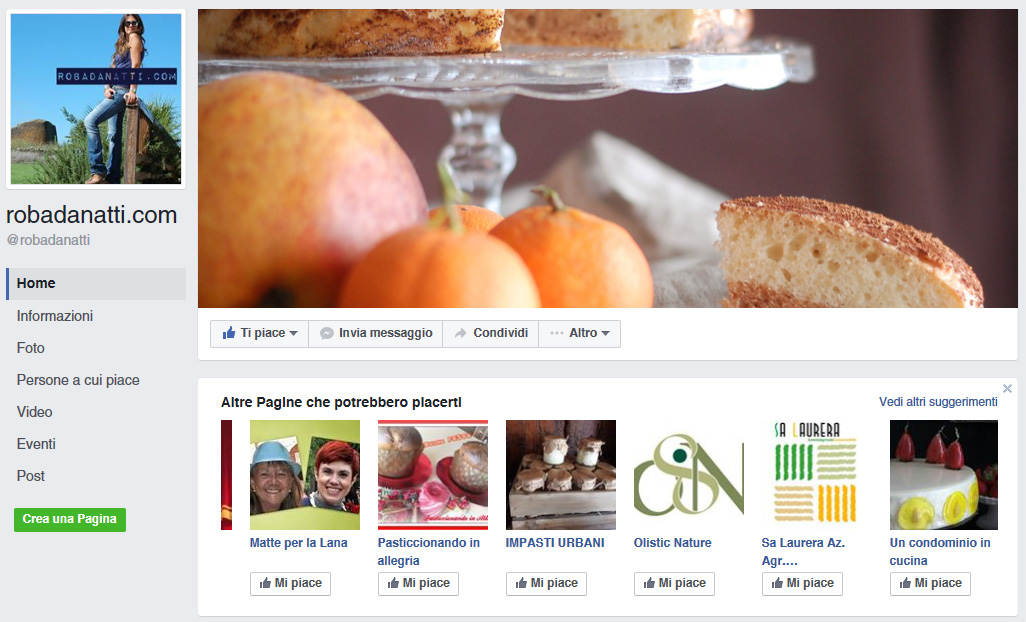Open the robadanatti.com profile picture
Screen dimensions: 1026x622
(x=96, y=99)
